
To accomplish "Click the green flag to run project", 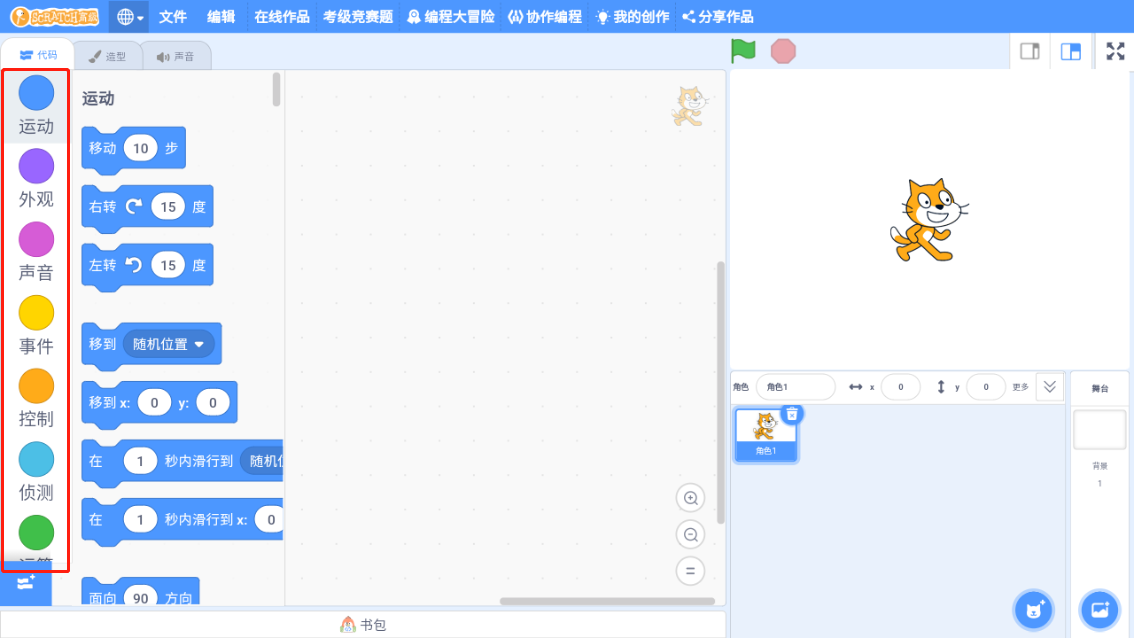I will pos(743,50).
